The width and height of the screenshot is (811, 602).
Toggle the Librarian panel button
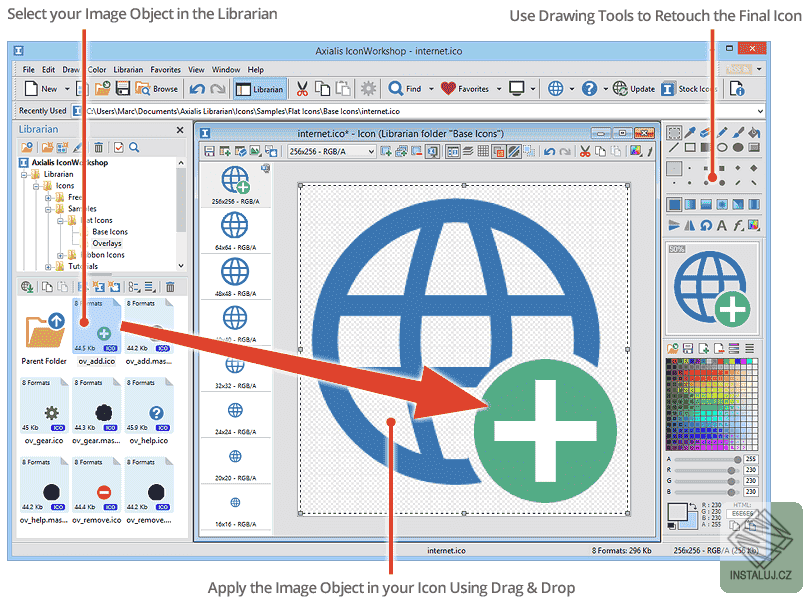pos(260,89)
